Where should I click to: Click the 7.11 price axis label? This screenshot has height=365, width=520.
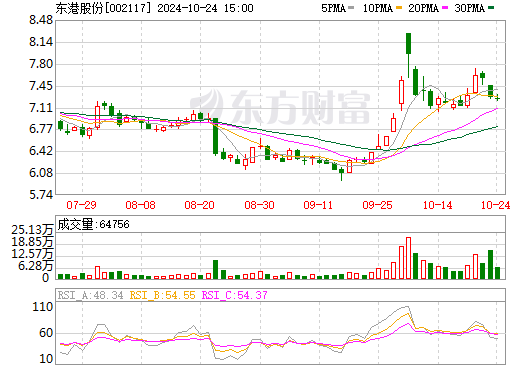click(x=41, y=108)
